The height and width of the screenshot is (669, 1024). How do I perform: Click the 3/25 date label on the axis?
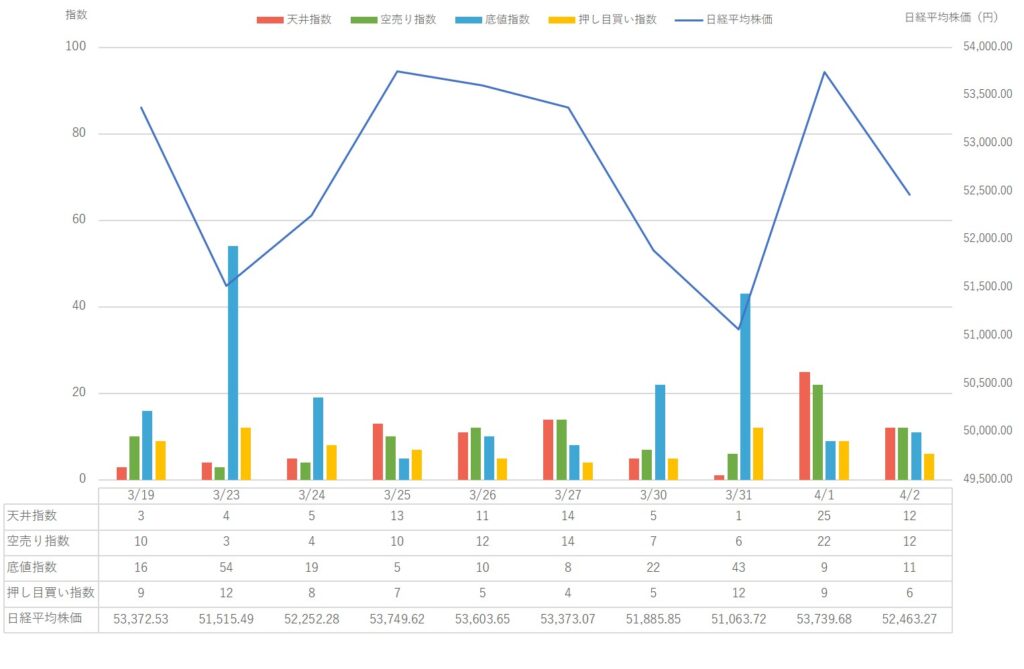pyautogui.click(x=397, y=493)
